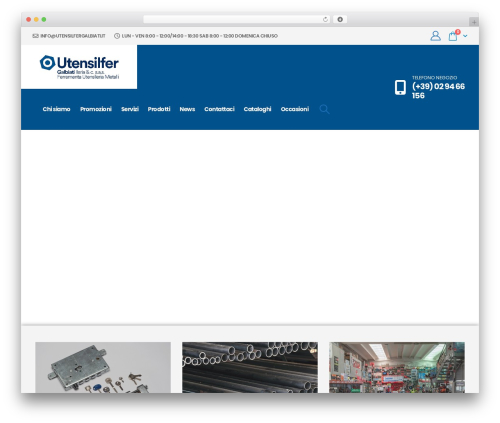Click the browser reader button
The width and height of the screenshot is (500, 423).
tap(340, 20)
